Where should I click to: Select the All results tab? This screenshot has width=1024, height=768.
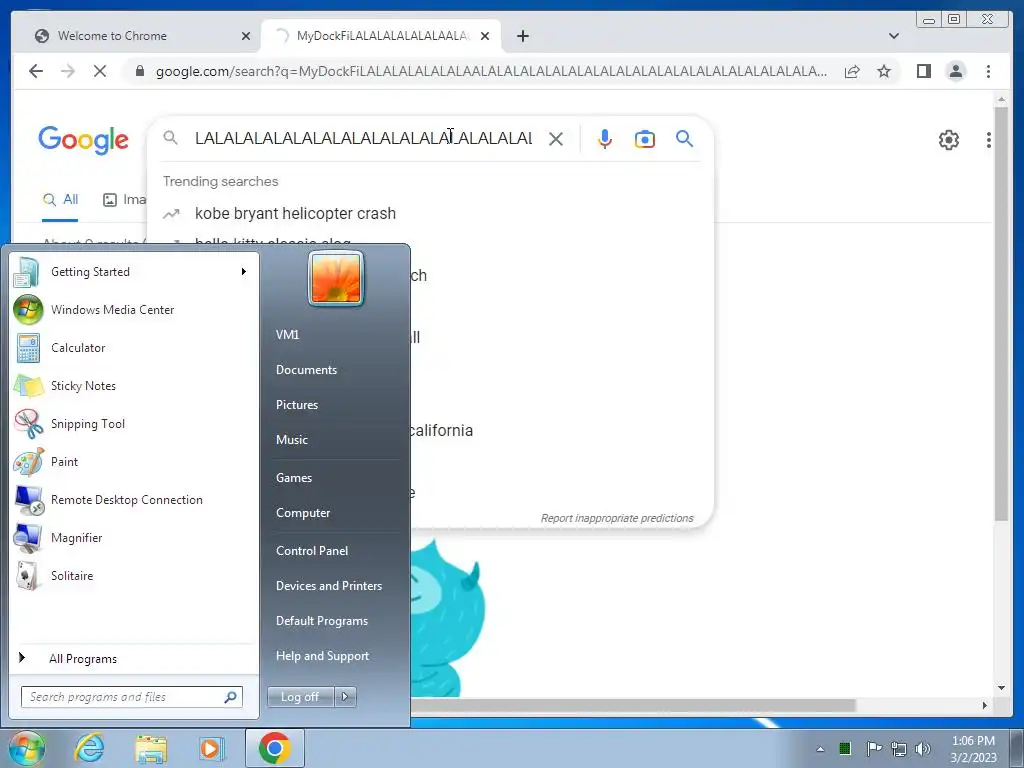[61, 200]
